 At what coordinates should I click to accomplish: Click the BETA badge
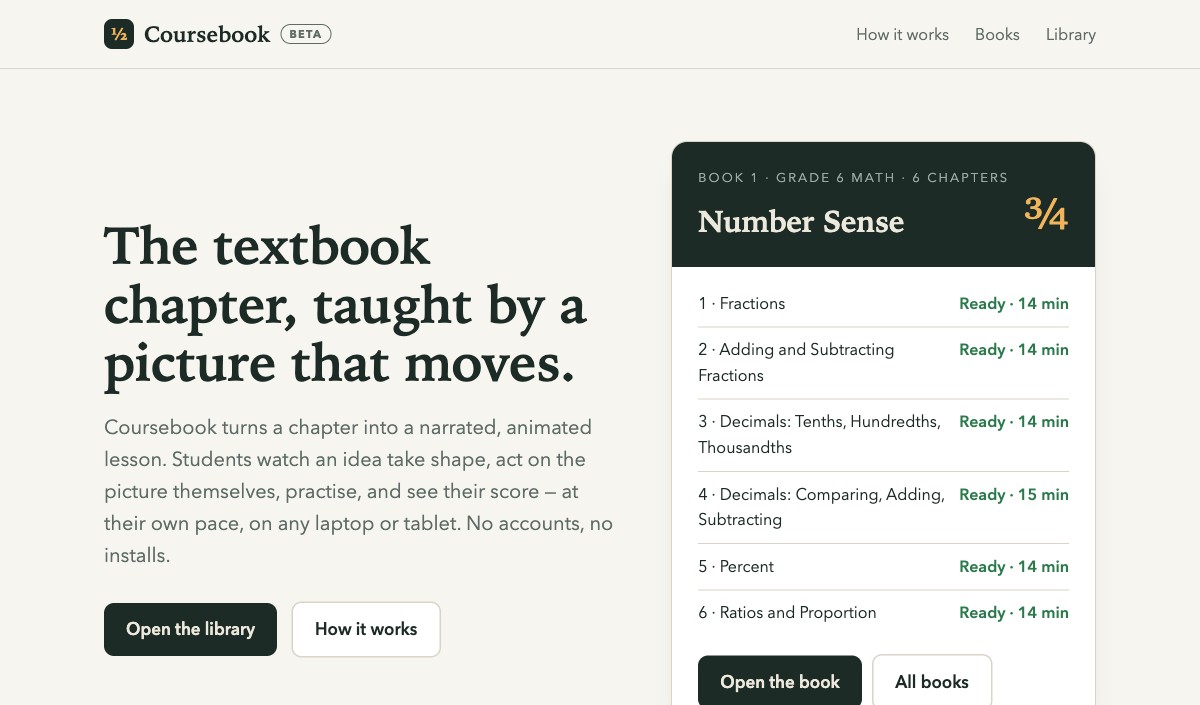click(x=306, y=34)
